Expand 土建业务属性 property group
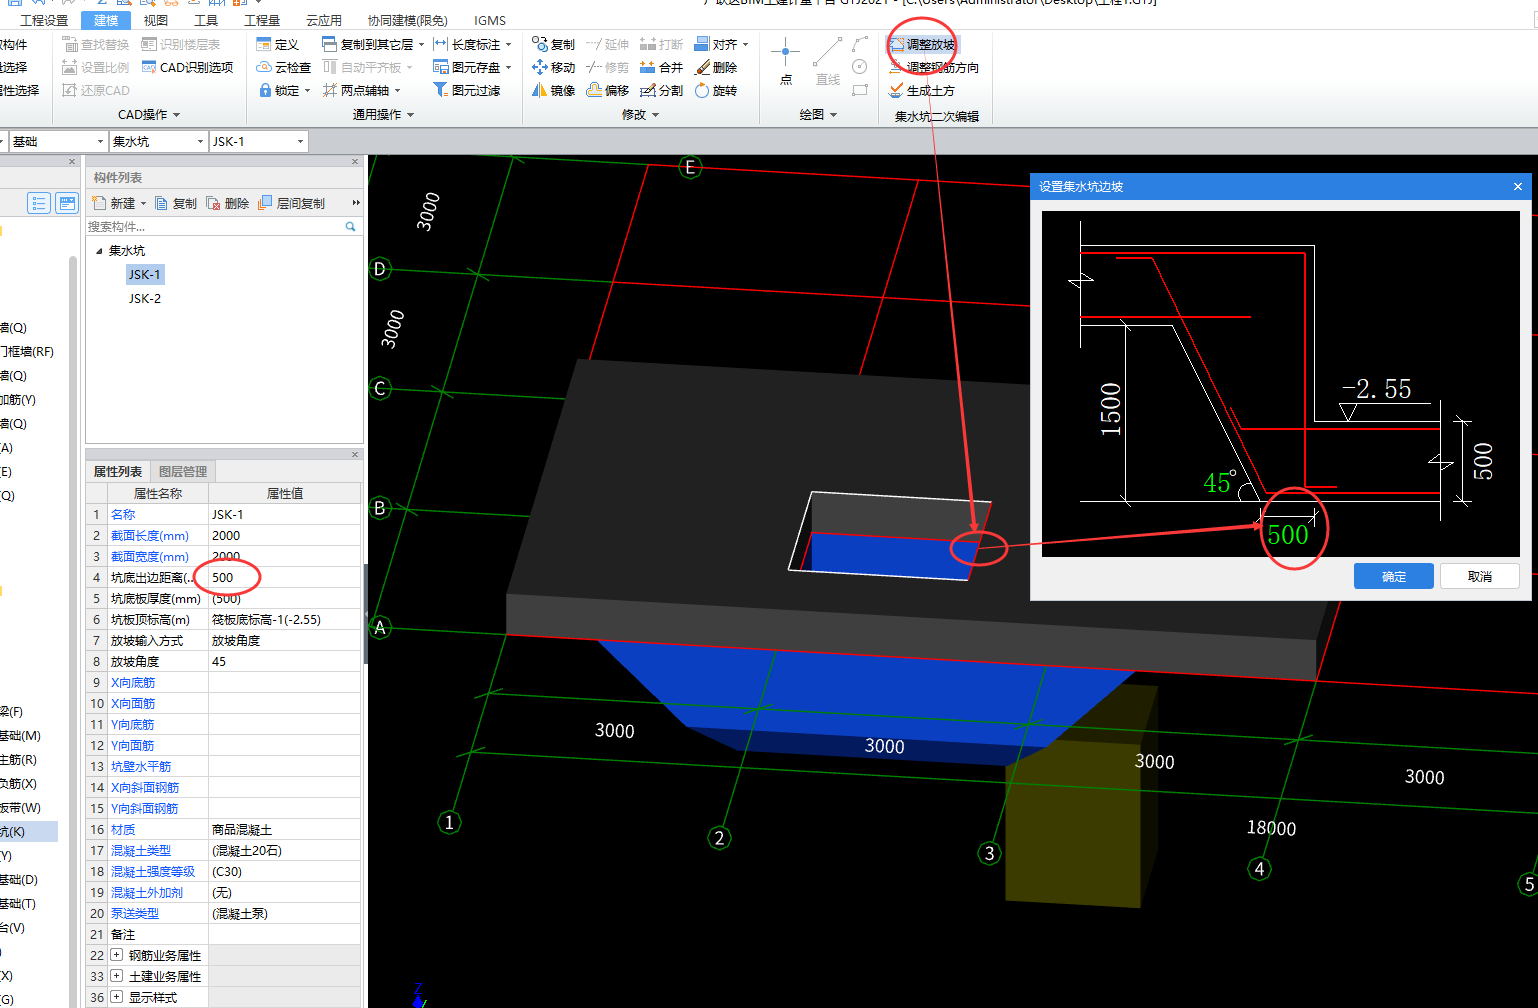Viewport: 1538px width, 1008px height. pos(116,976)
